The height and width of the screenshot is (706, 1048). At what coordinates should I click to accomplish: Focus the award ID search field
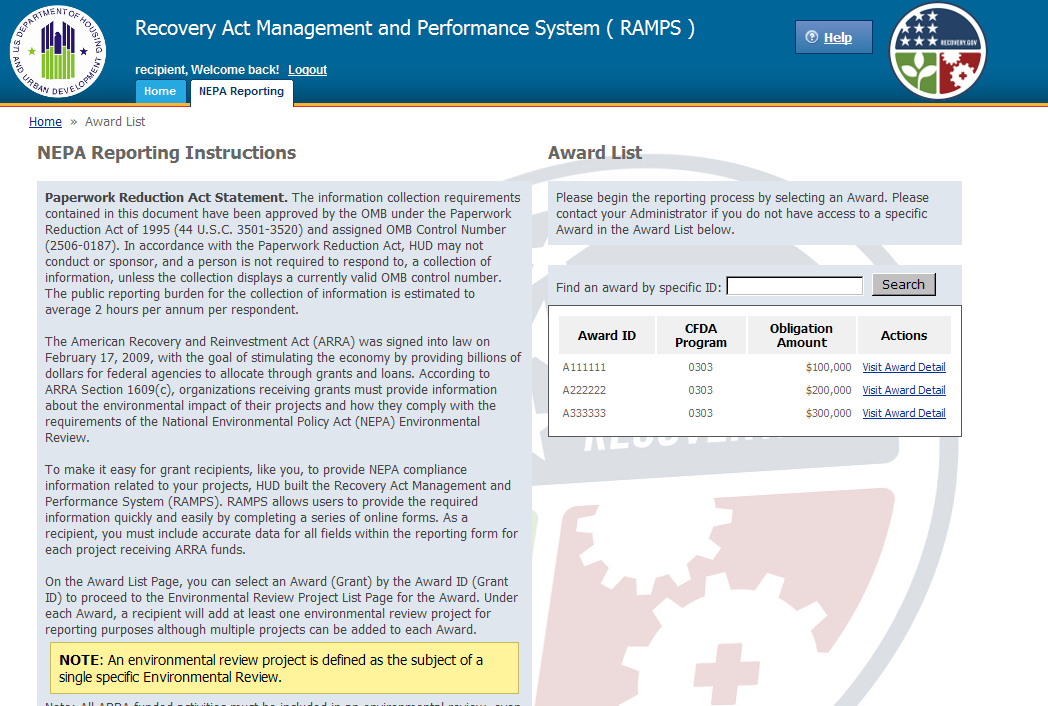794,286
